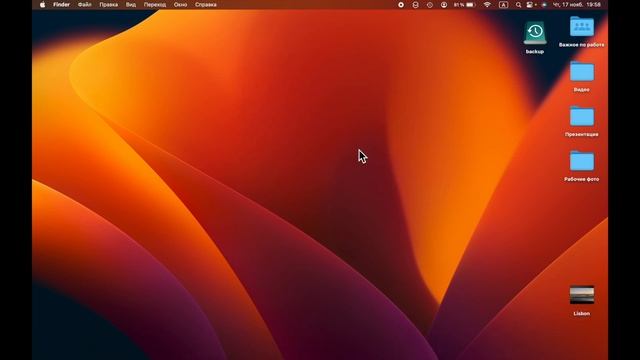Select the Видео folder
Screen dimensions: 640x360
coord(582,71)
